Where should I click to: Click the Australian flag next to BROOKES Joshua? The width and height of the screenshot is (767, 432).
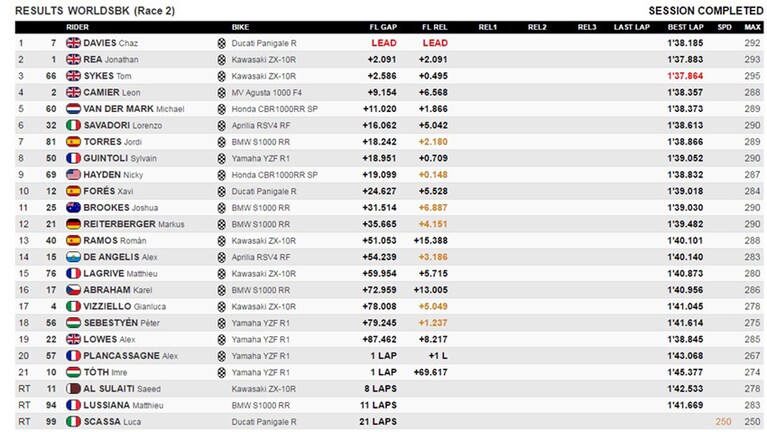(73, 207)
